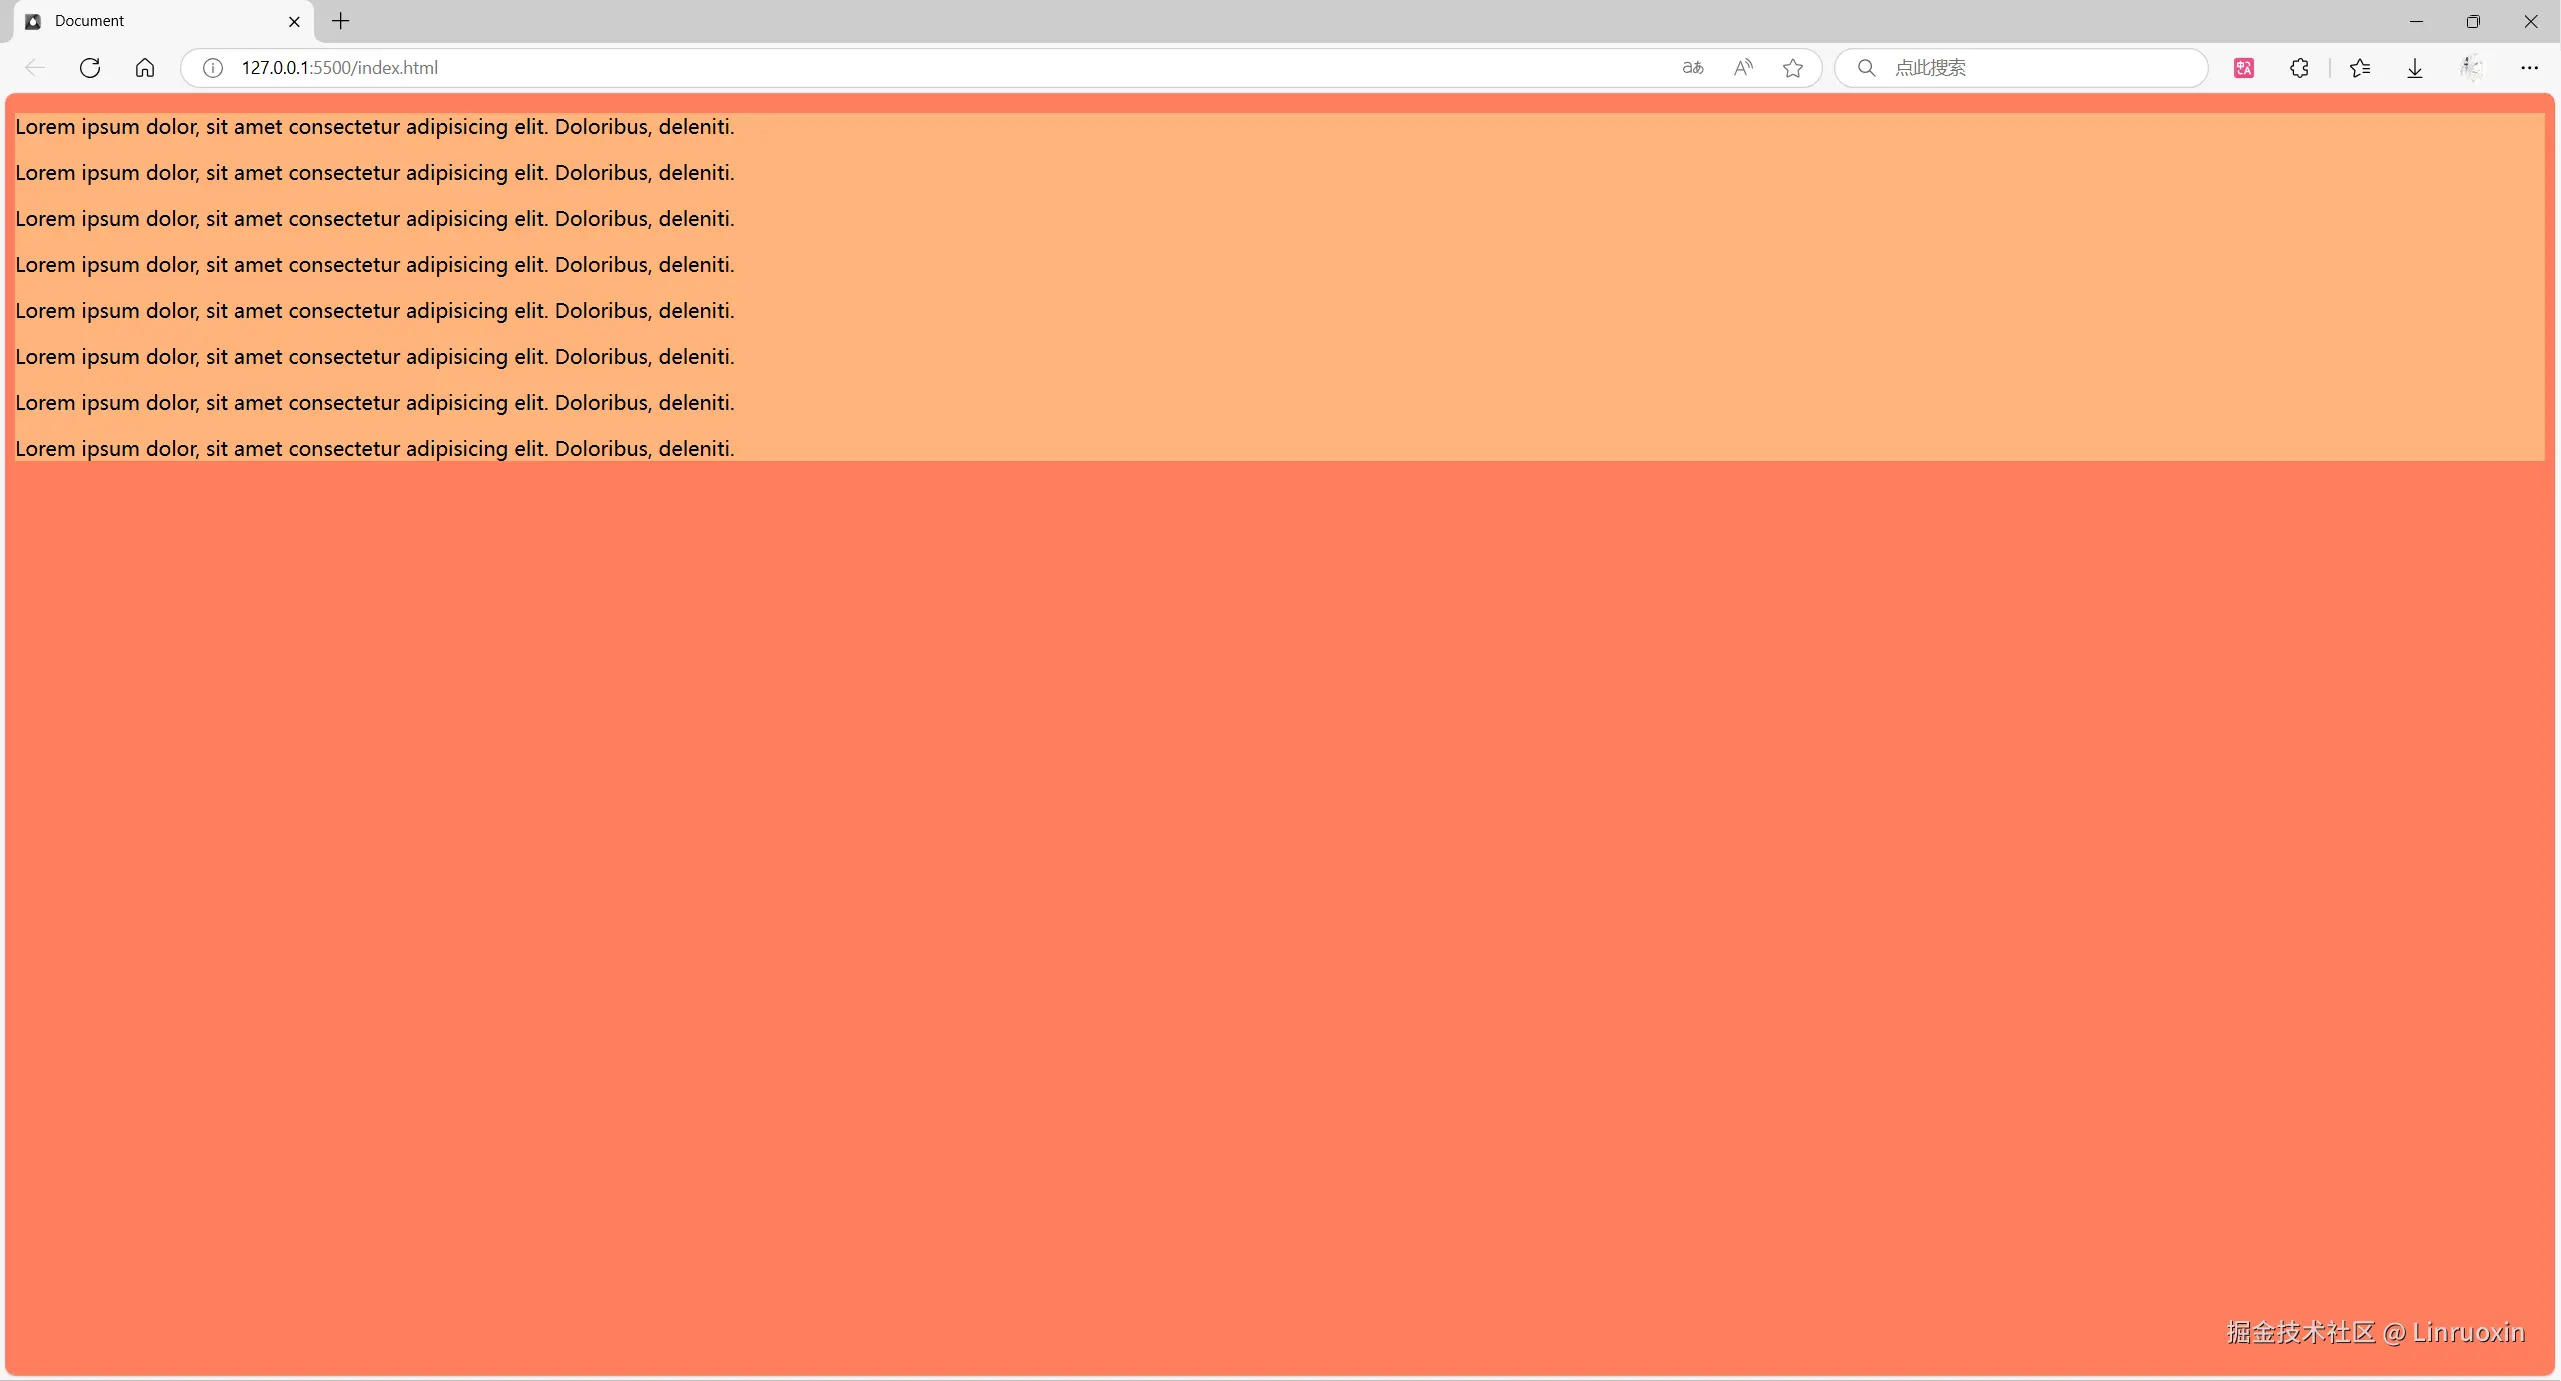Viewport: 2561px width, 1381px height.
Task: Activate the read aloud icon
Action: pos(1743,68)
